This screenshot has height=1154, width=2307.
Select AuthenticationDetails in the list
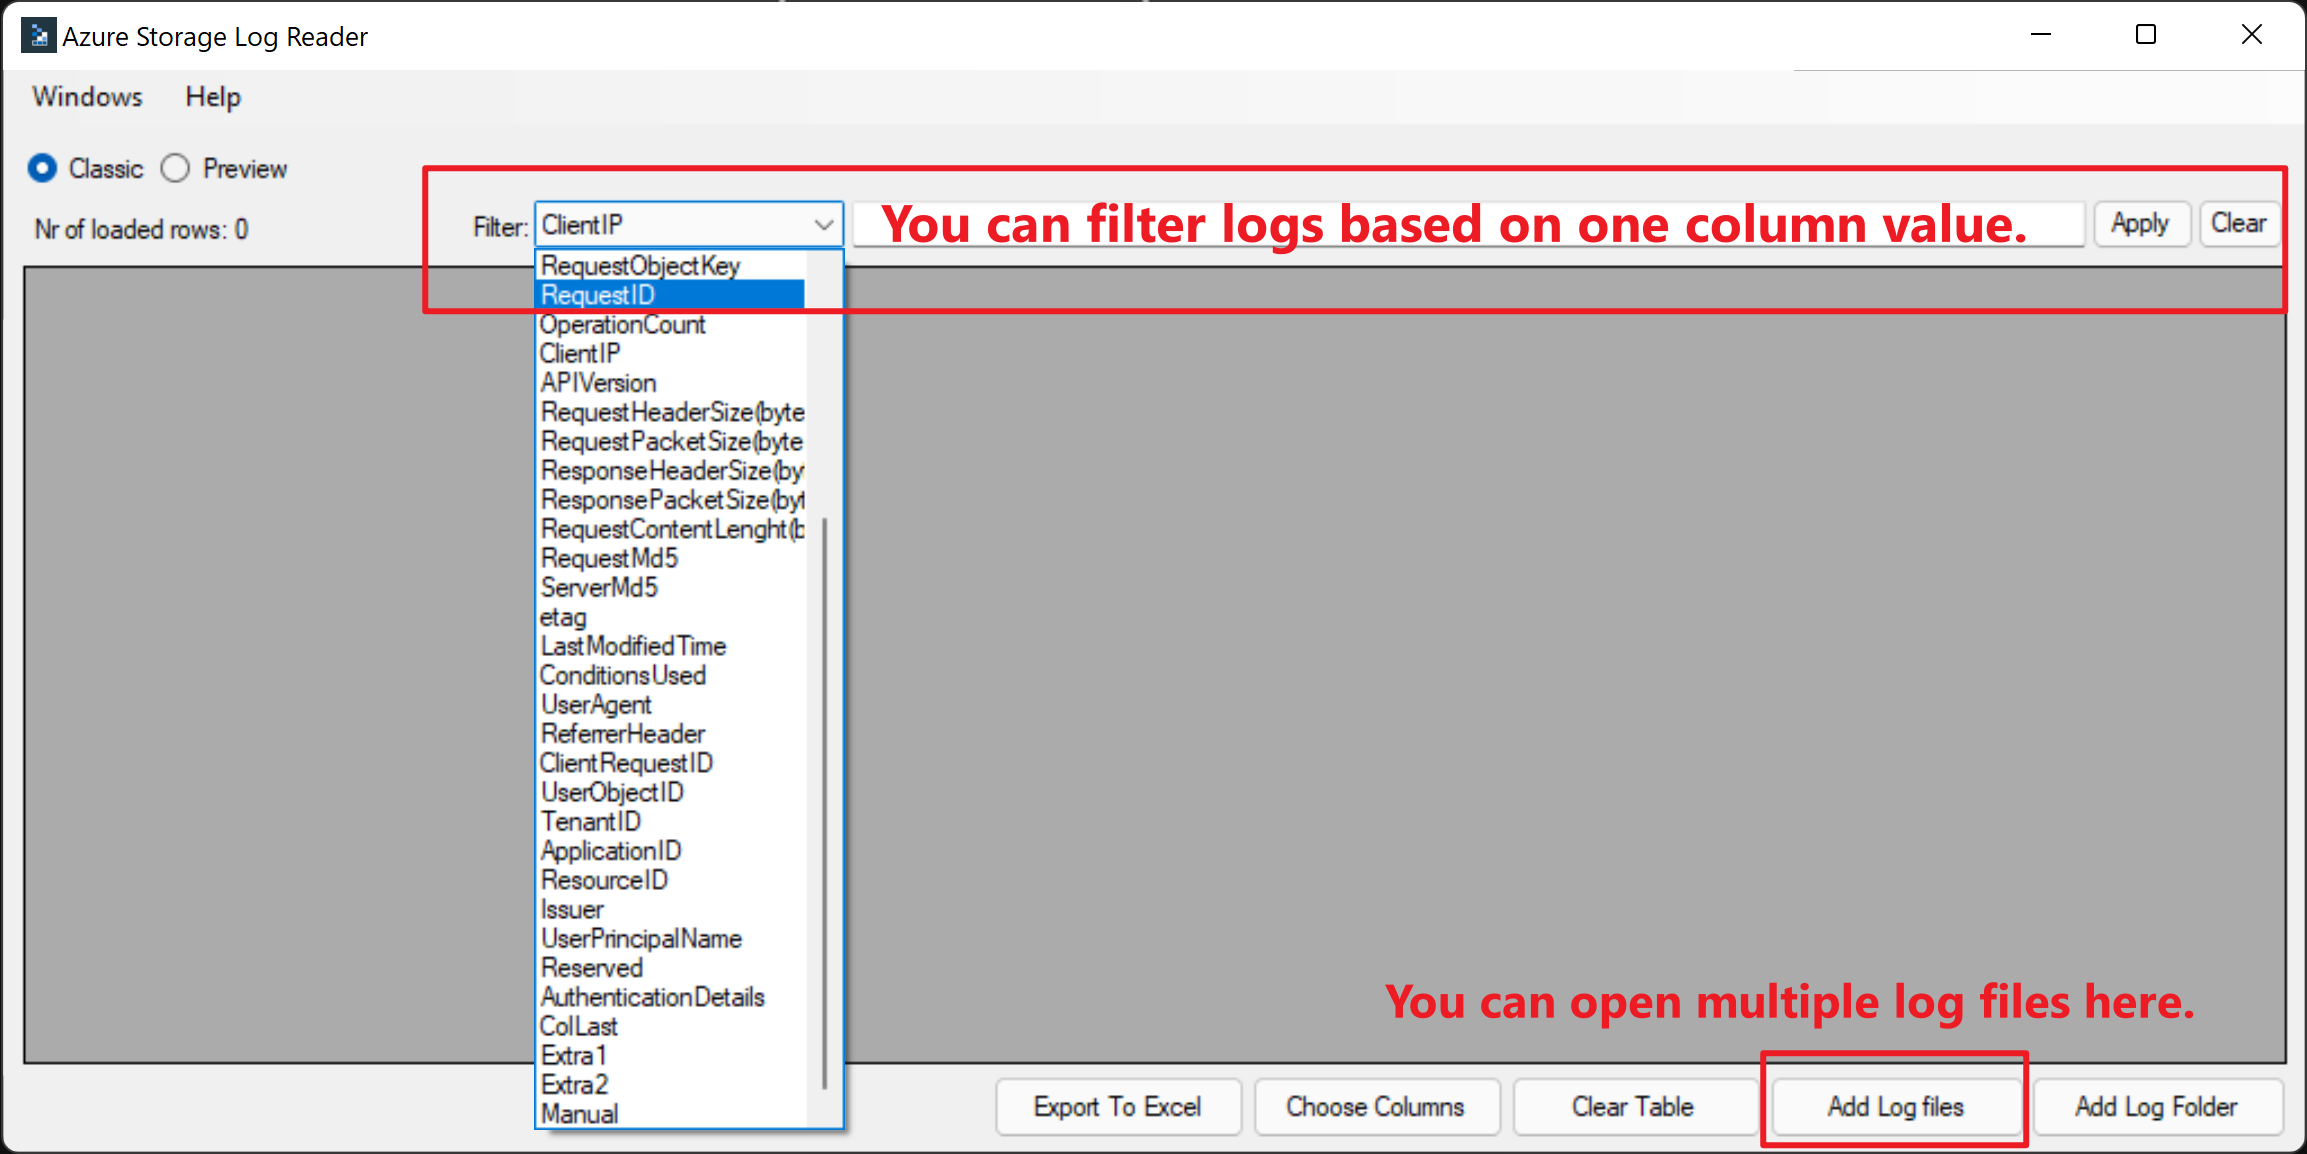point(652,997)
